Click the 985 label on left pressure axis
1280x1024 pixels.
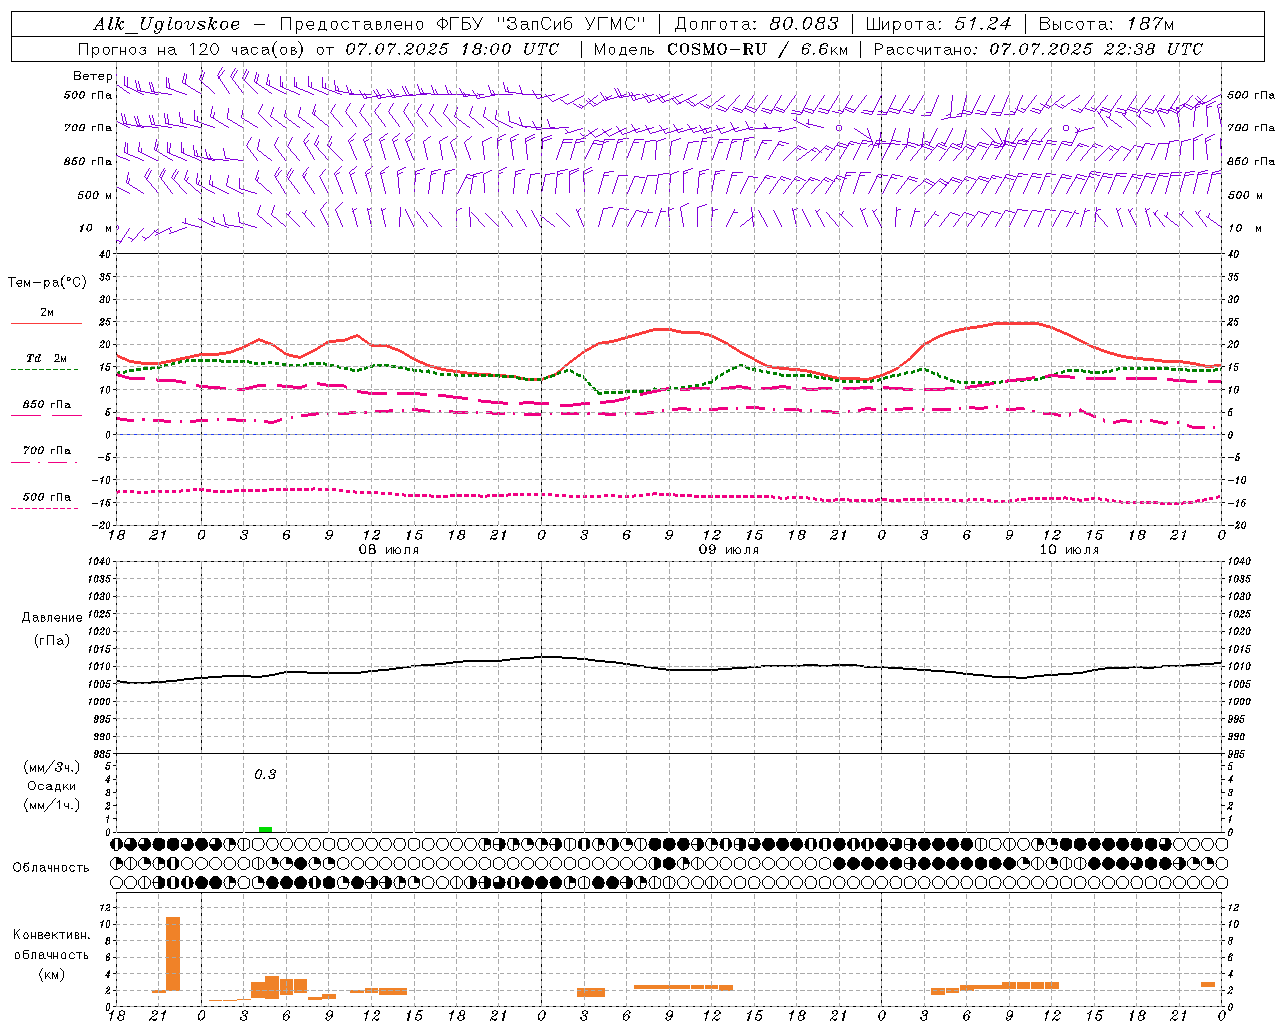[x=102, y=754]
